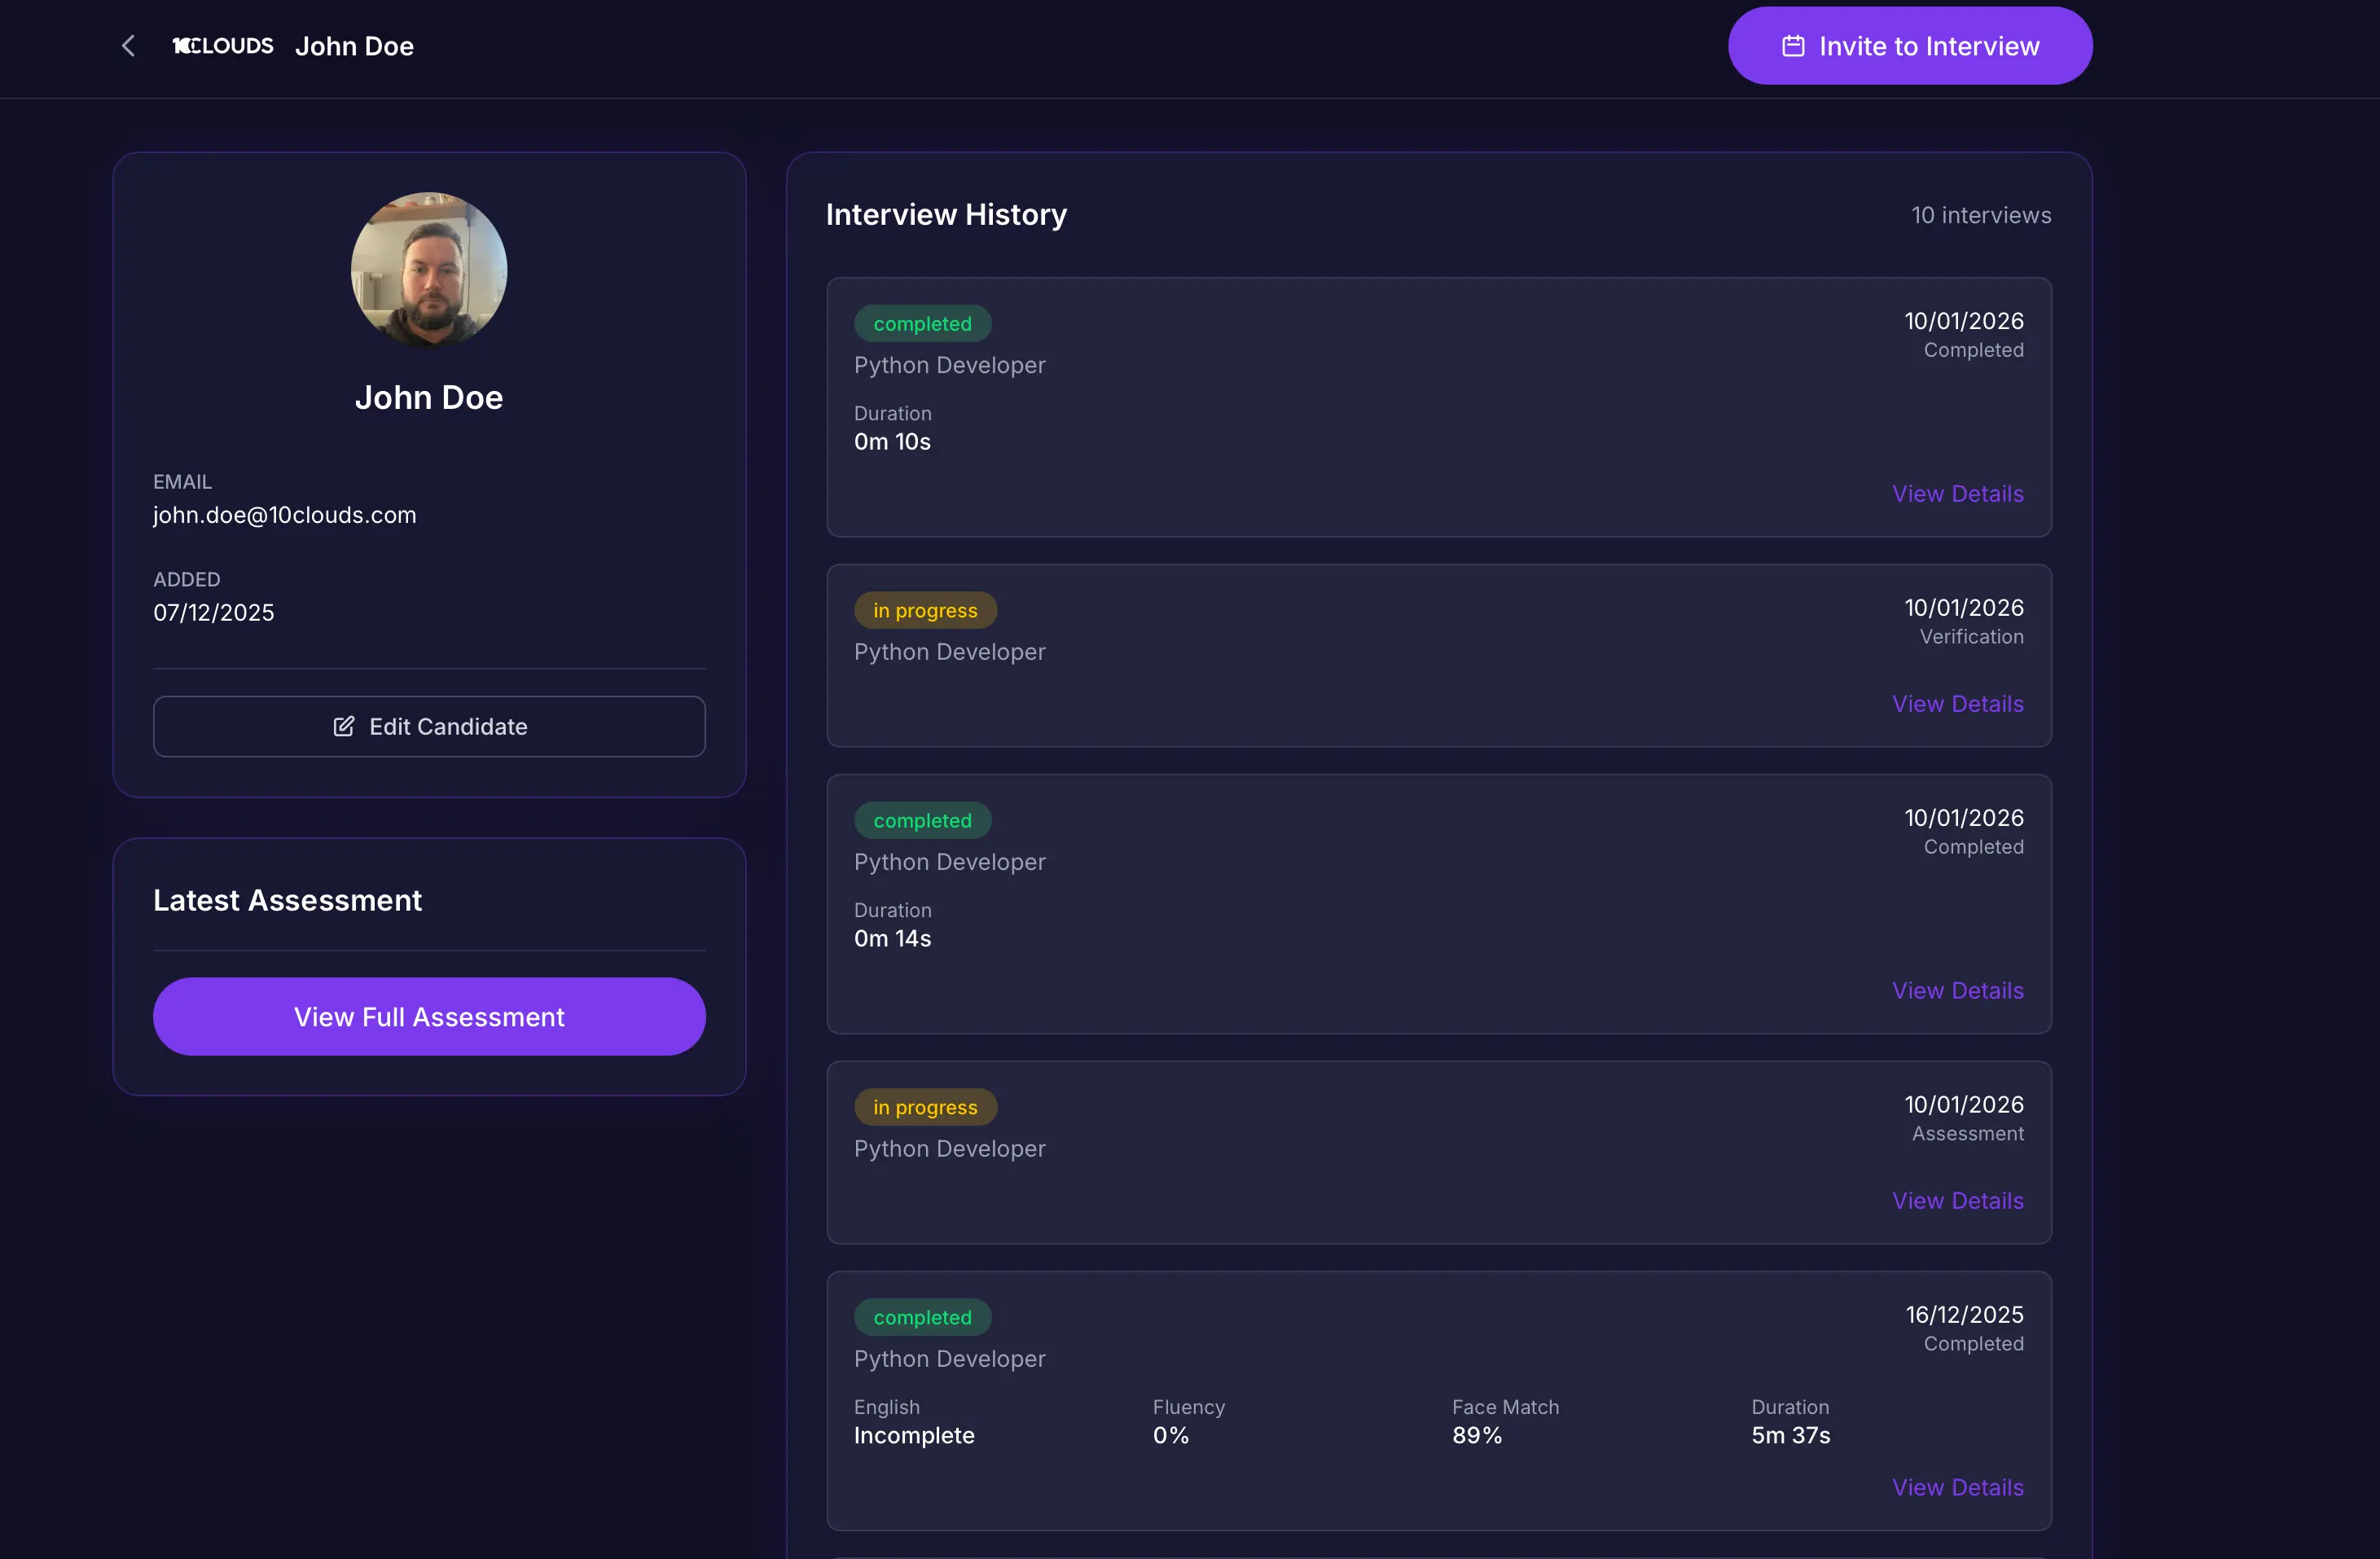View Details of Verification in-progress interview
The image size is (2380, 1559).
coord(1957,704)
